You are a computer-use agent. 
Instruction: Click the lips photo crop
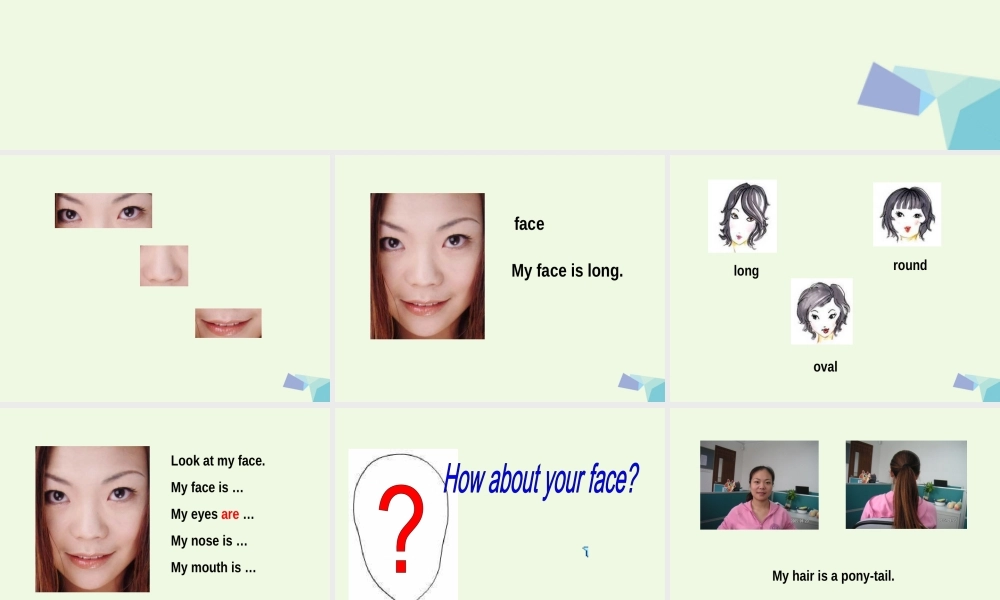(x=228, y=323)
